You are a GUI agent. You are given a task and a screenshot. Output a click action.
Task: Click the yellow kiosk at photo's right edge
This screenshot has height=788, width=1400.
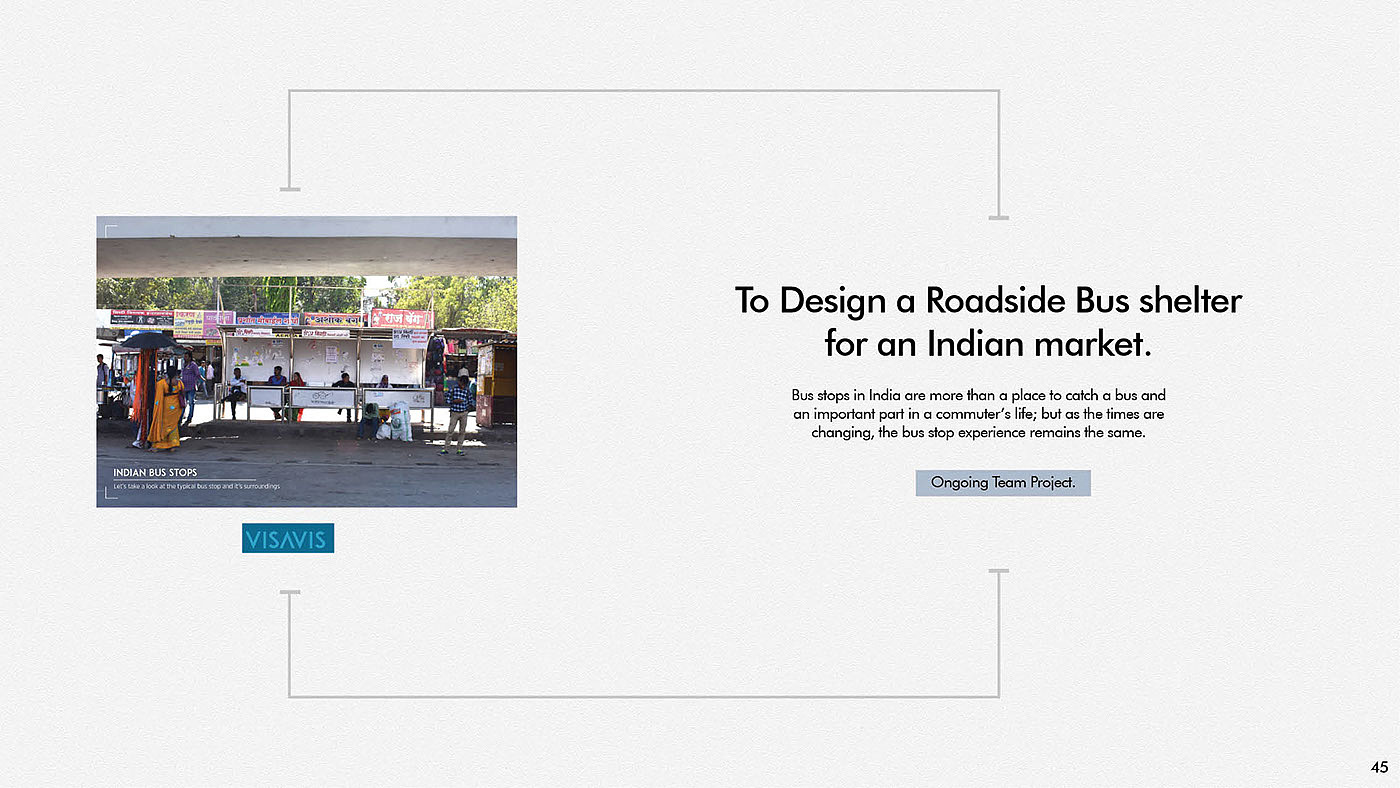497,383
